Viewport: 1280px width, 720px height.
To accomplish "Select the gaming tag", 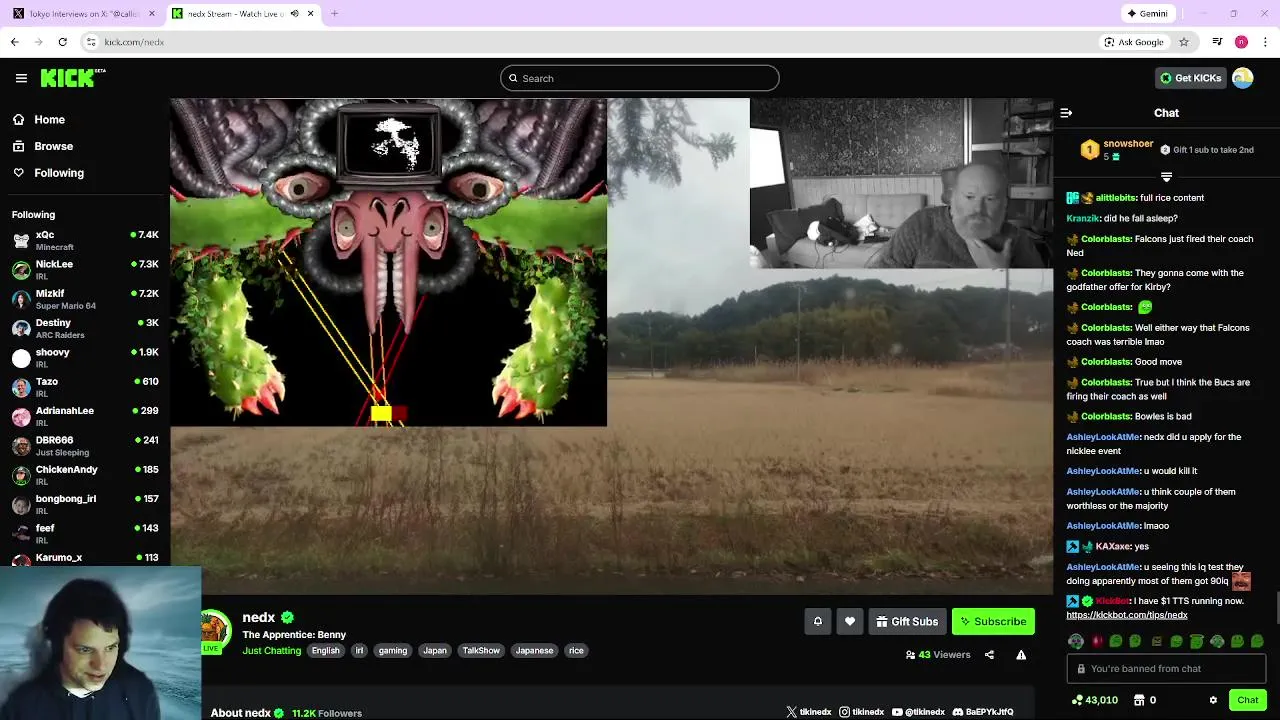I will [x=392, y=650].
